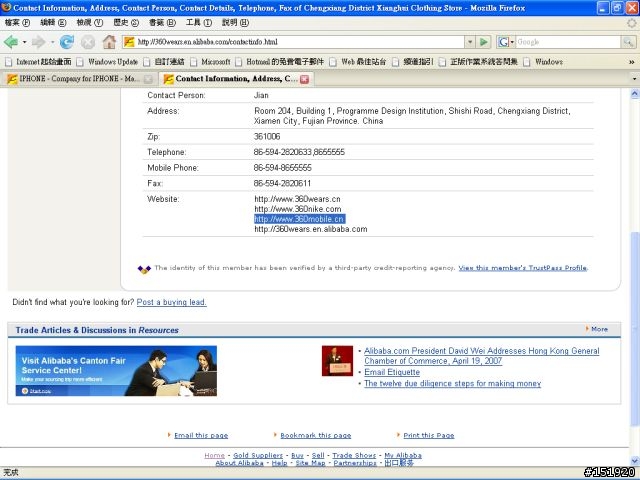
Task: Click the Print this Page link
Action: [x=429, y=436]
